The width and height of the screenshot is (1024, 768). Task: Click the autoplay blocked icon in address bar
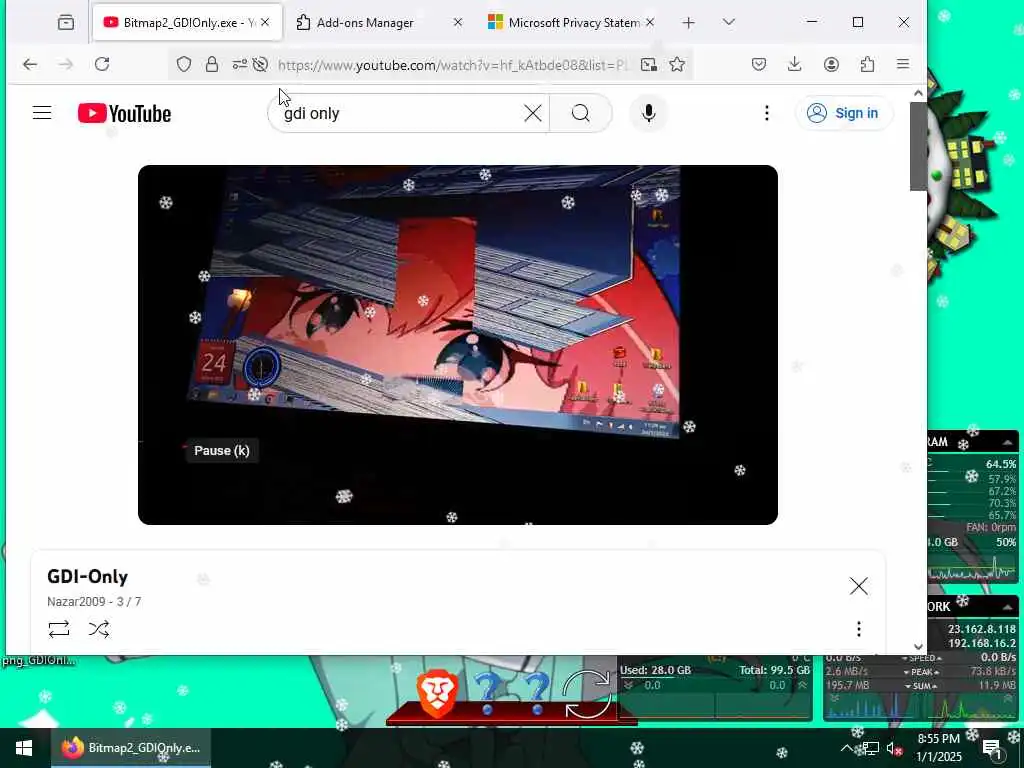[260, 64]
